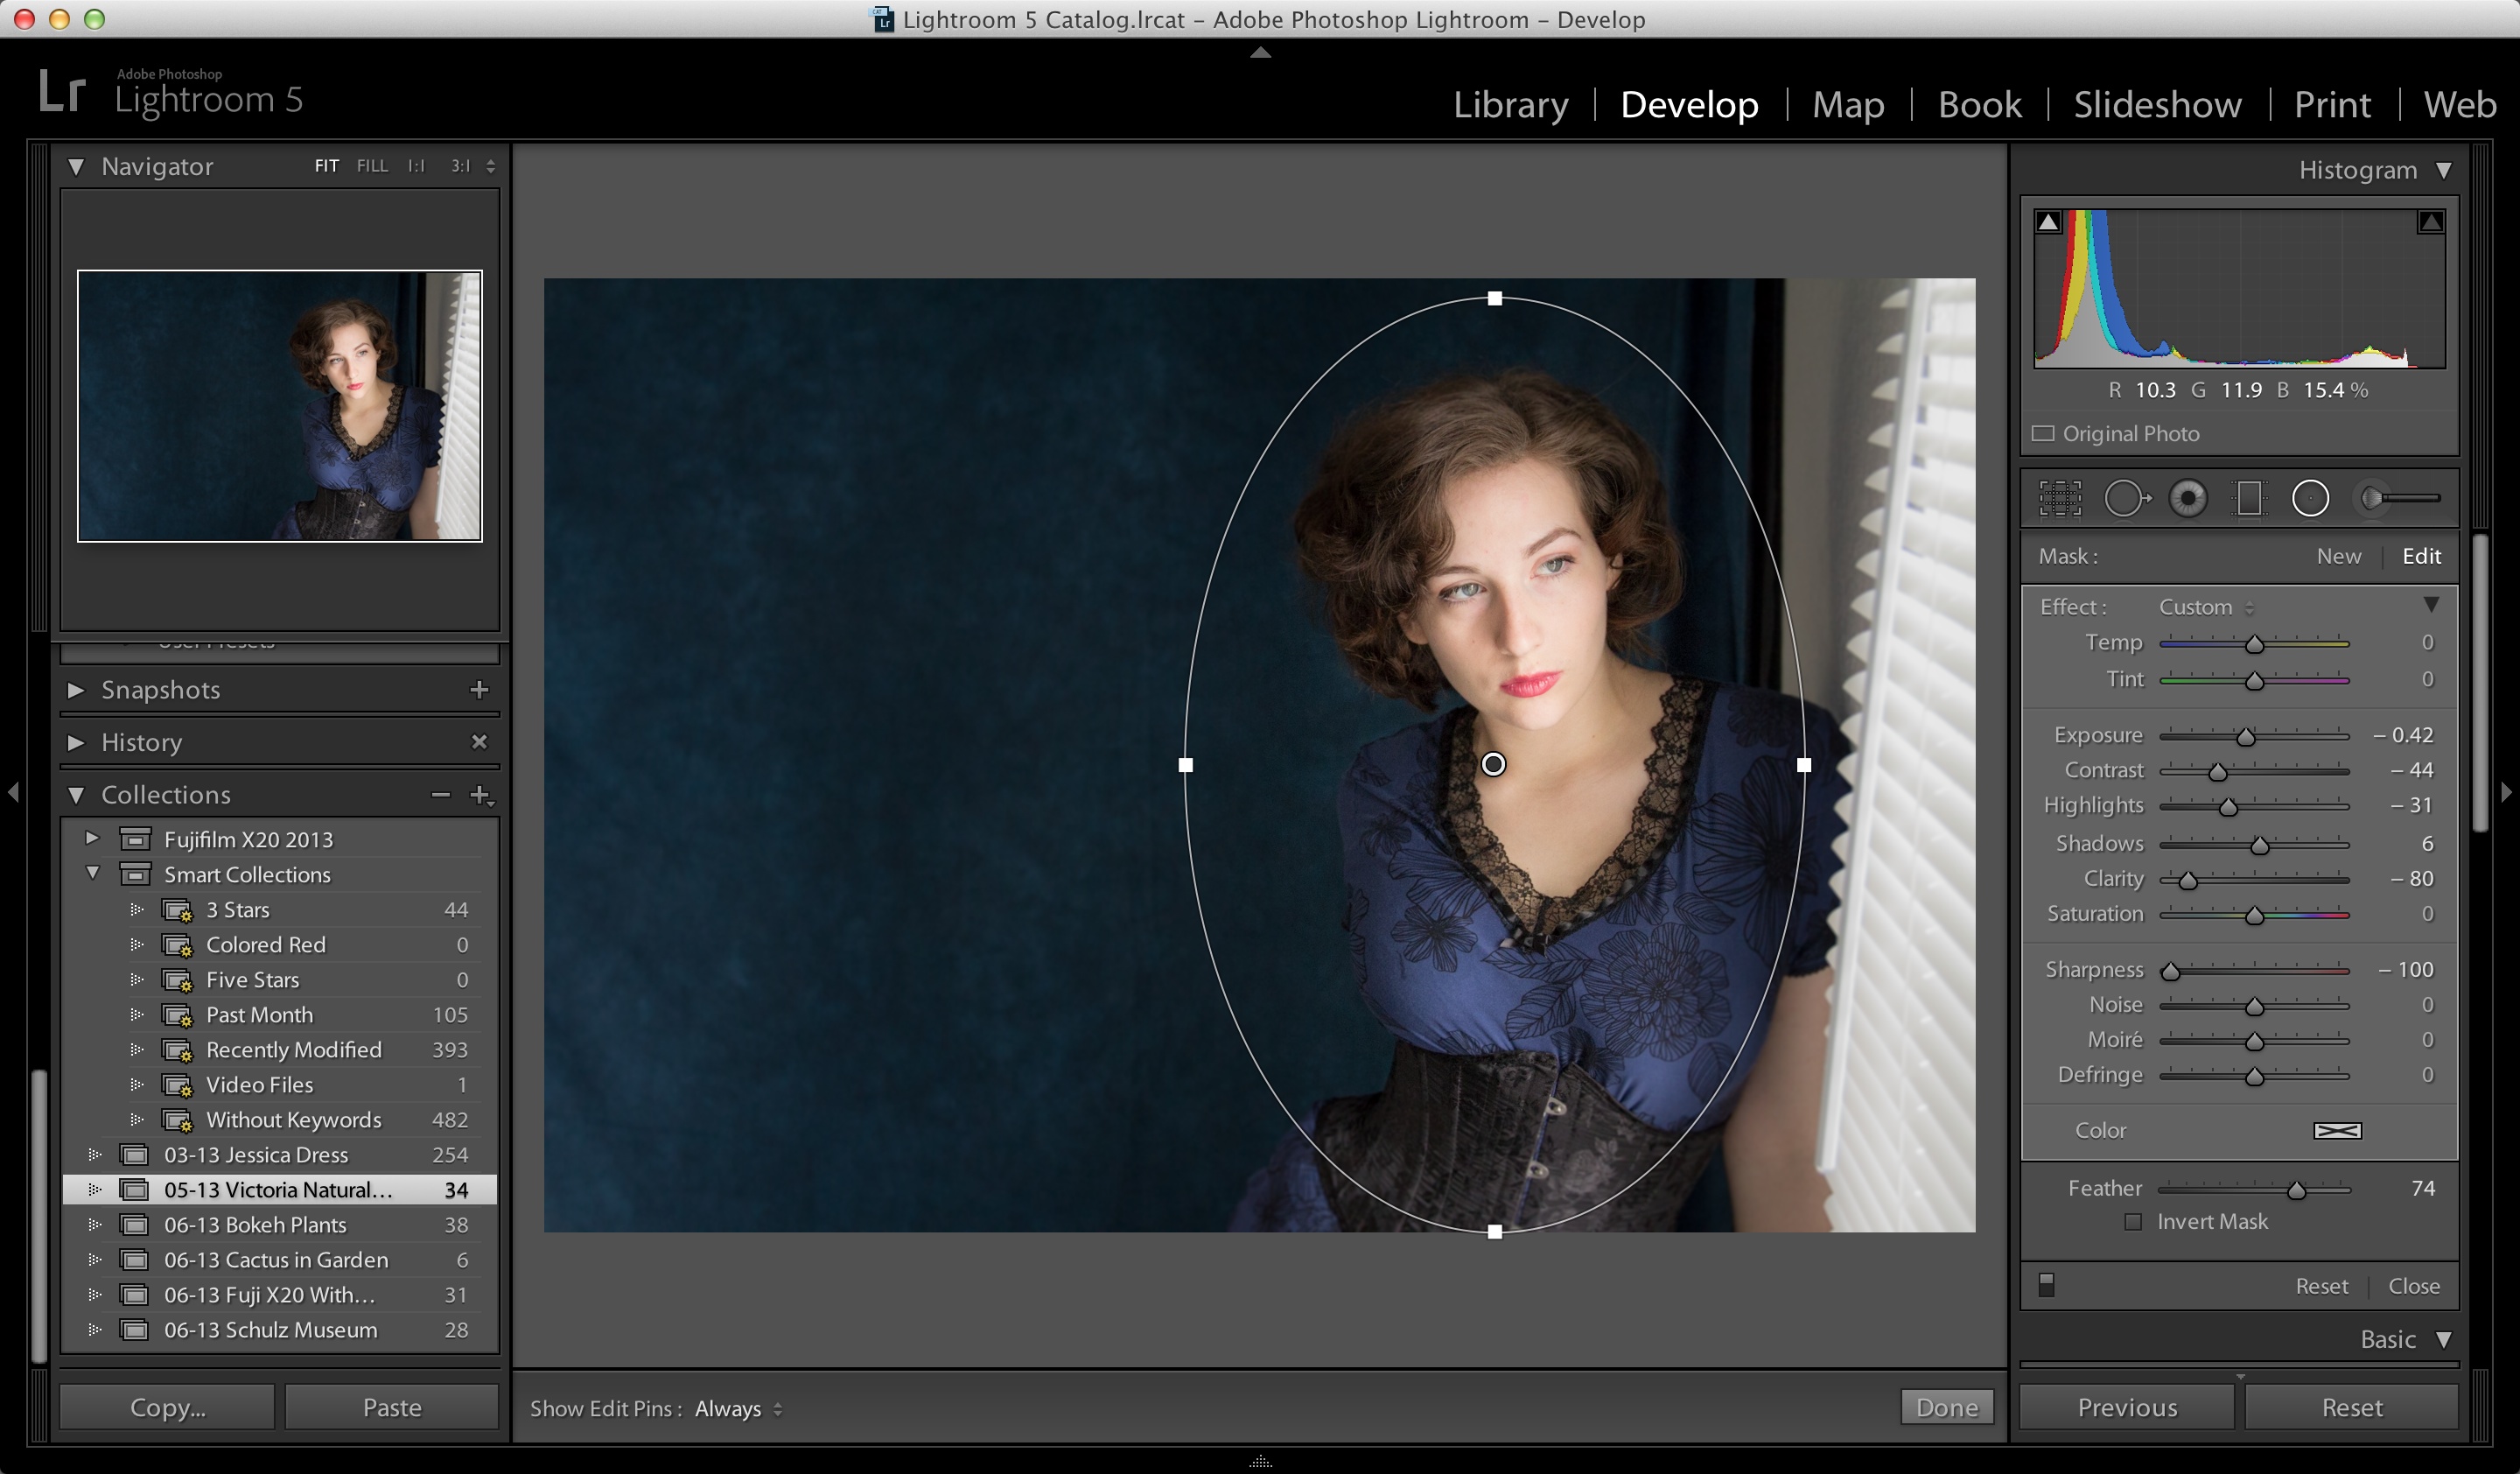Click the navigator thumbnail preview
Image resolution: width=2520 pixels, height=1474 pixels.
[281, 405]
